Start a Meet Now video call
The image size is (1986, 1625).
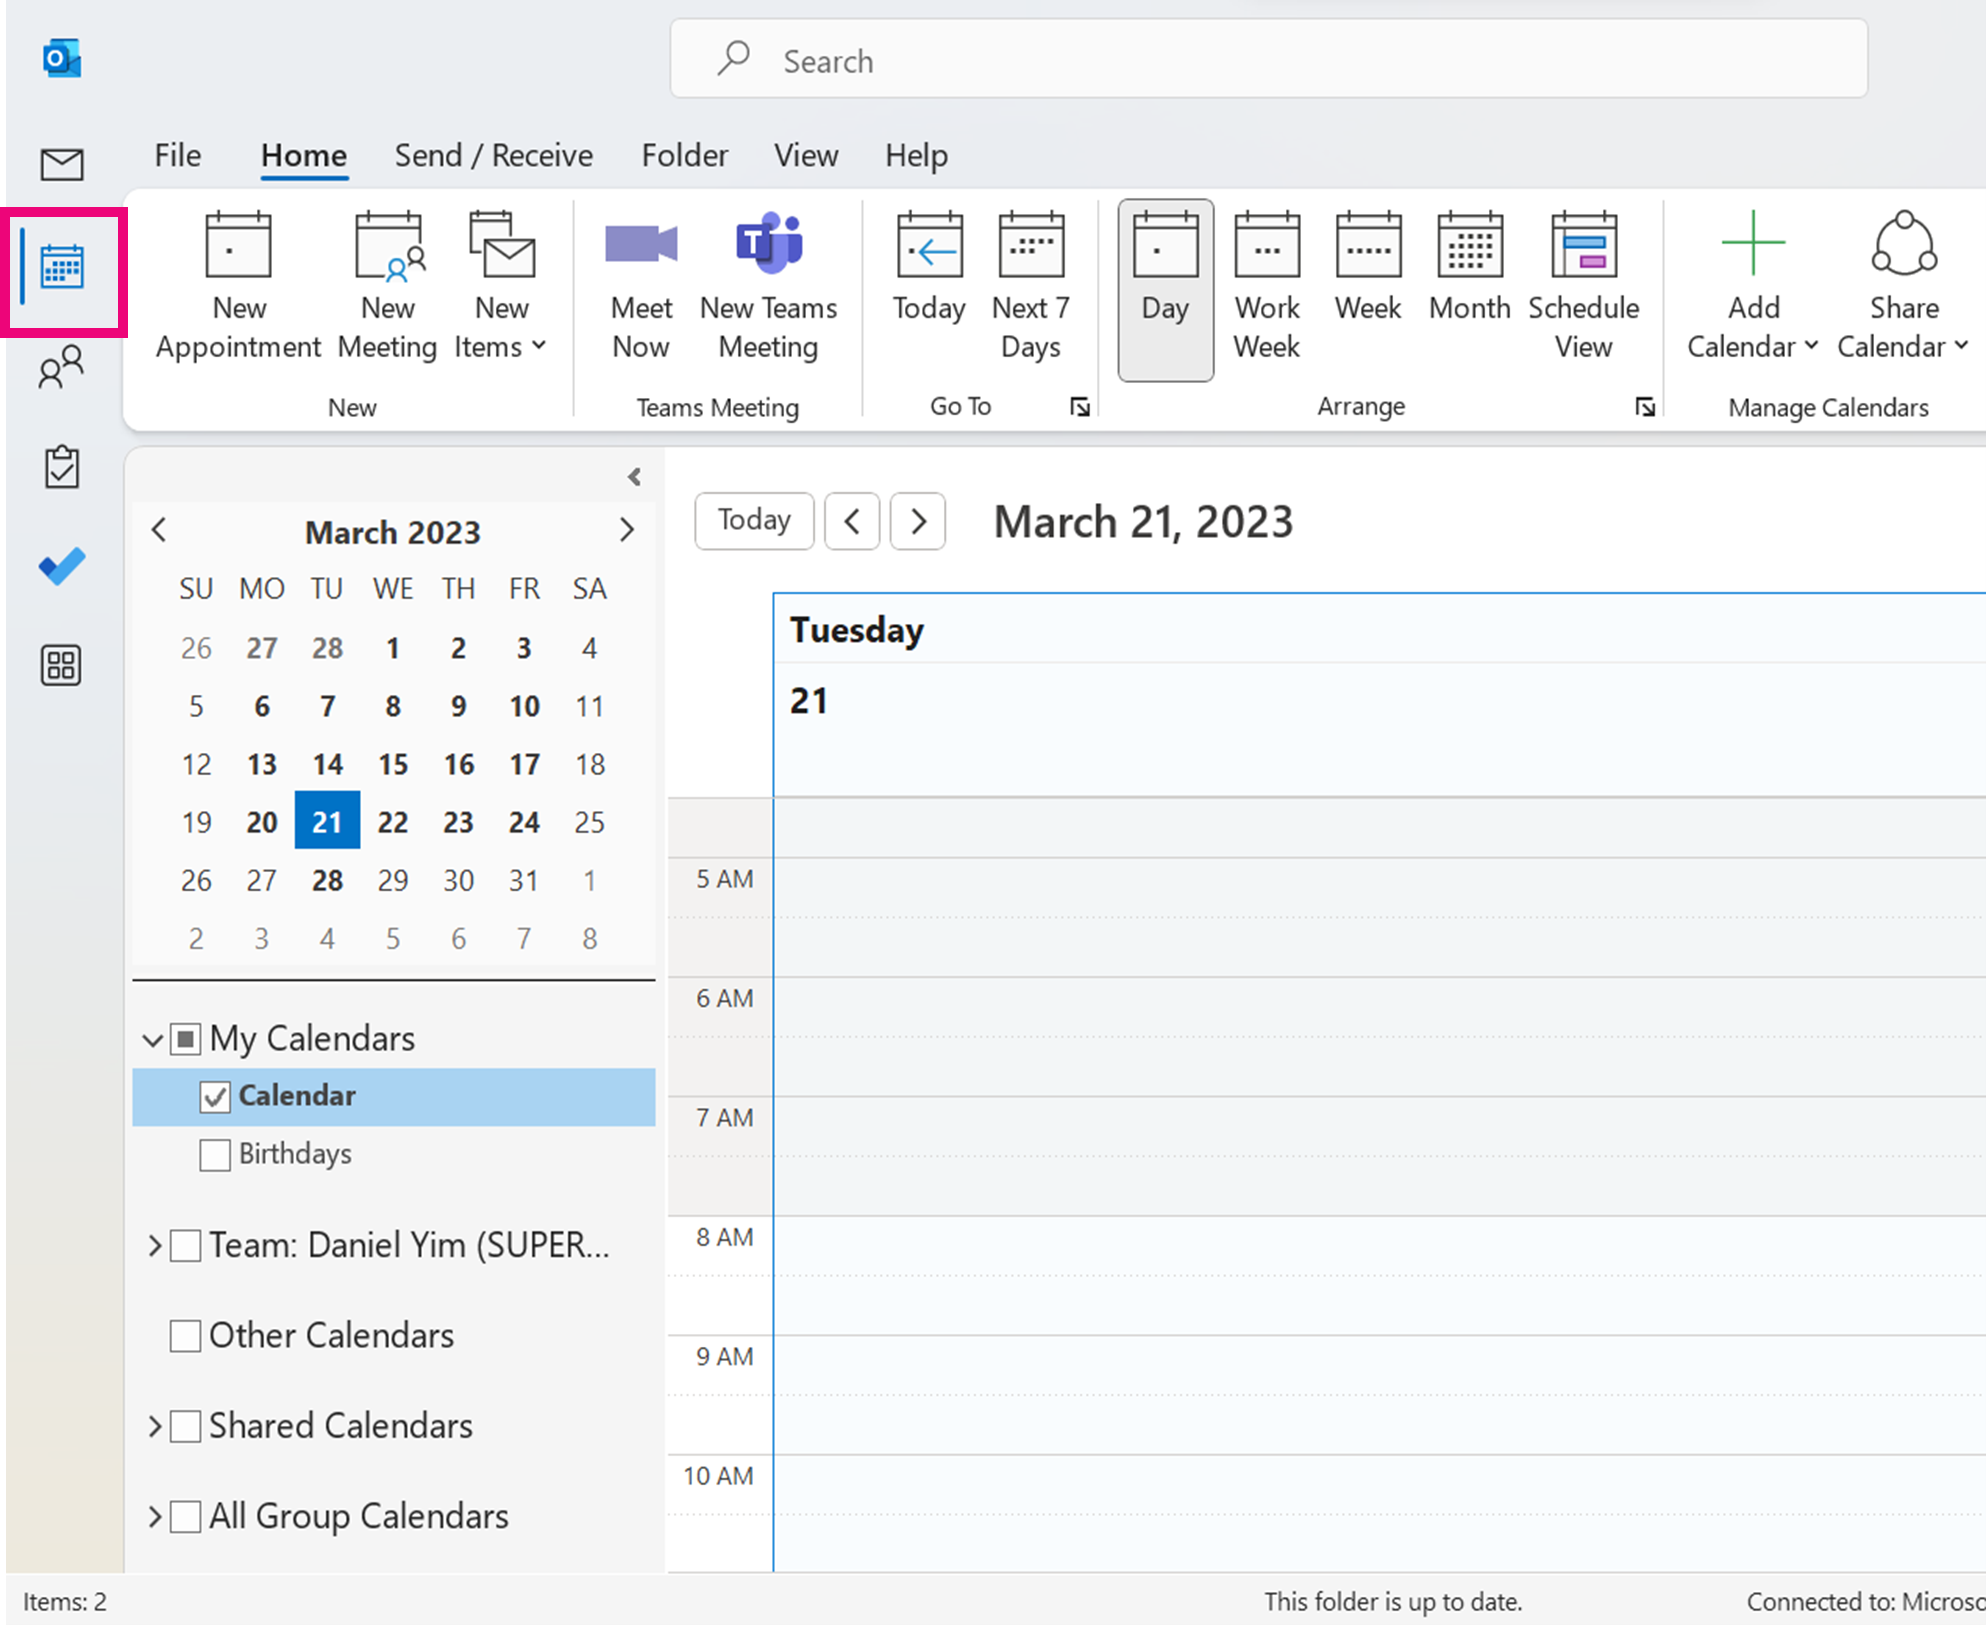tap(641, 287)
